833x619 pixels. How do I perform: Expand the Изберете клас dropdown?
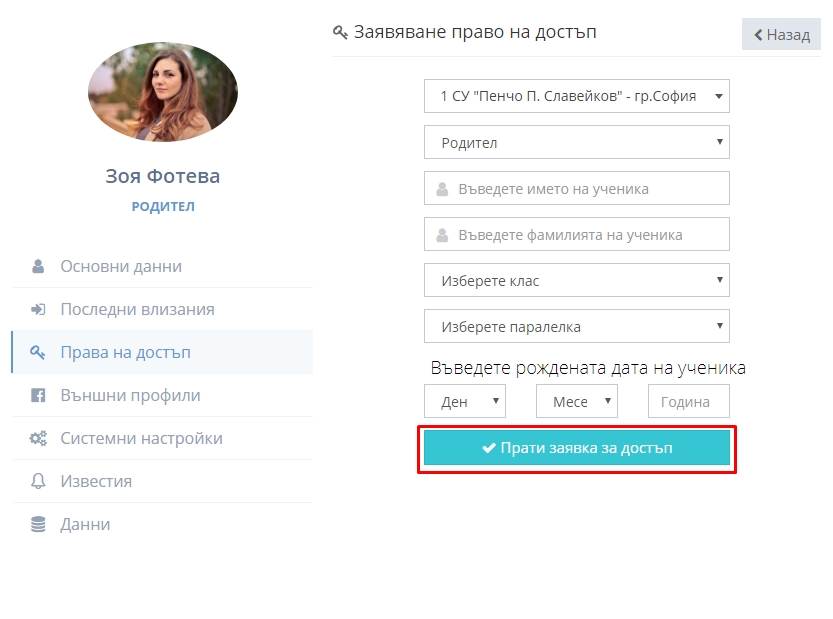tap(576, 280)
